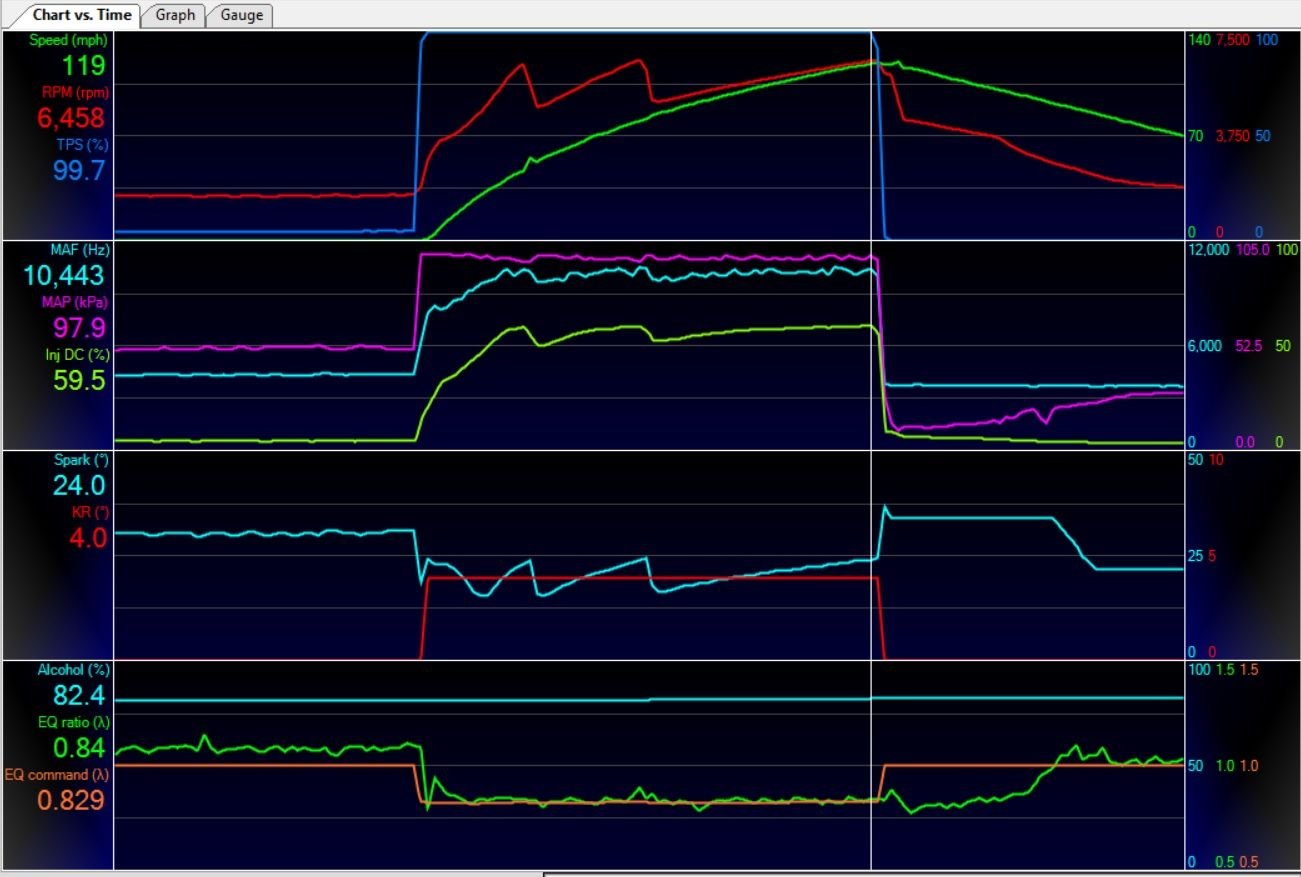The width and height of the screenshot is (1301, 877).
Task: Click the Spark (°) value 24.0
Action: point(79,486)
